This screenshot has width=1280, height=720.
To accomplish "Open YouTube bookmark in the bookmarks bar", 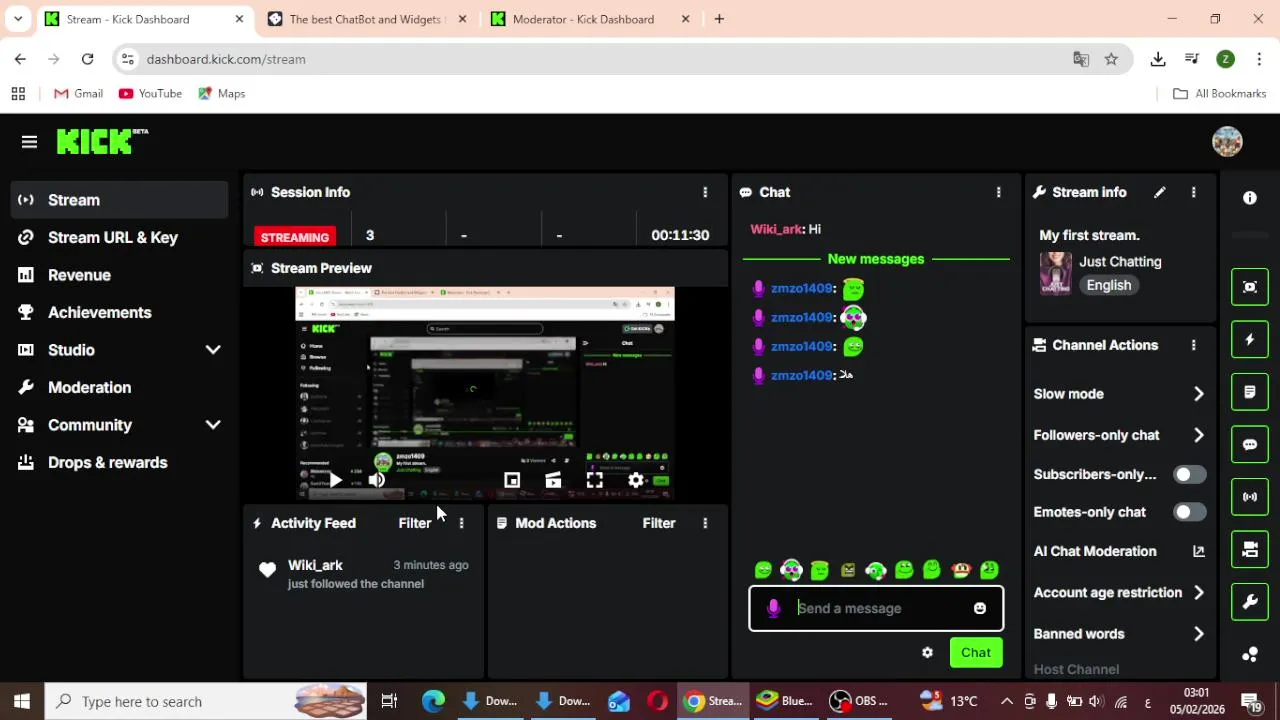I will (150, 93).
